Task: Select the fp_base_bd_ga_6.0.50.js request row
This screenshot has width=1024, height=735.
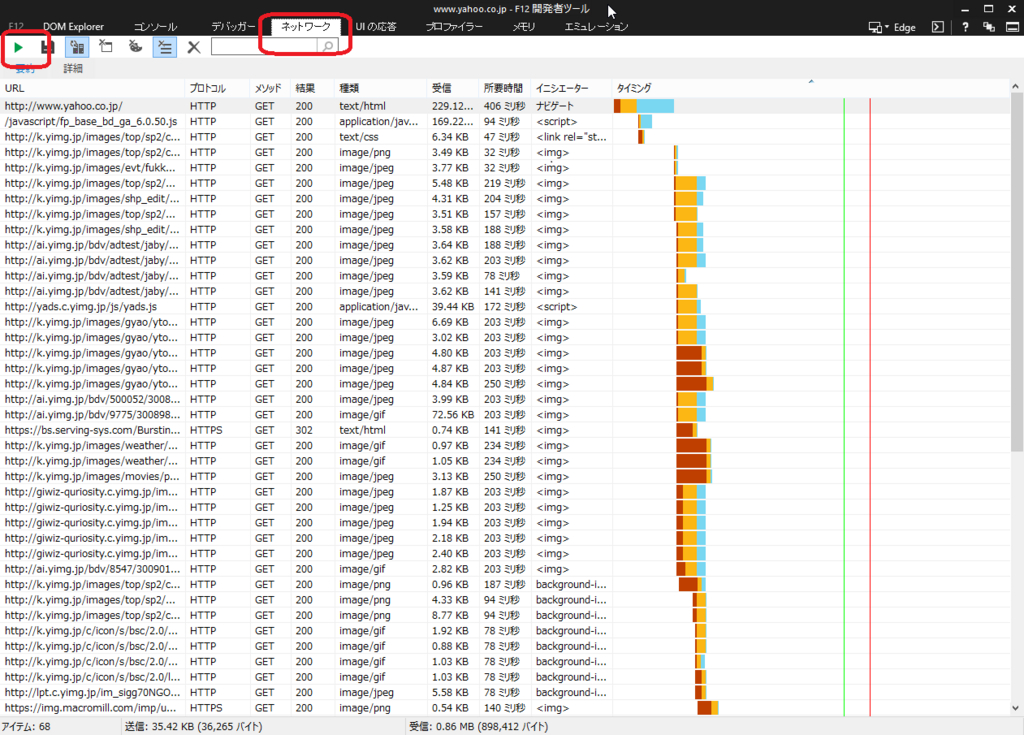Action: [x=504, y=122]
